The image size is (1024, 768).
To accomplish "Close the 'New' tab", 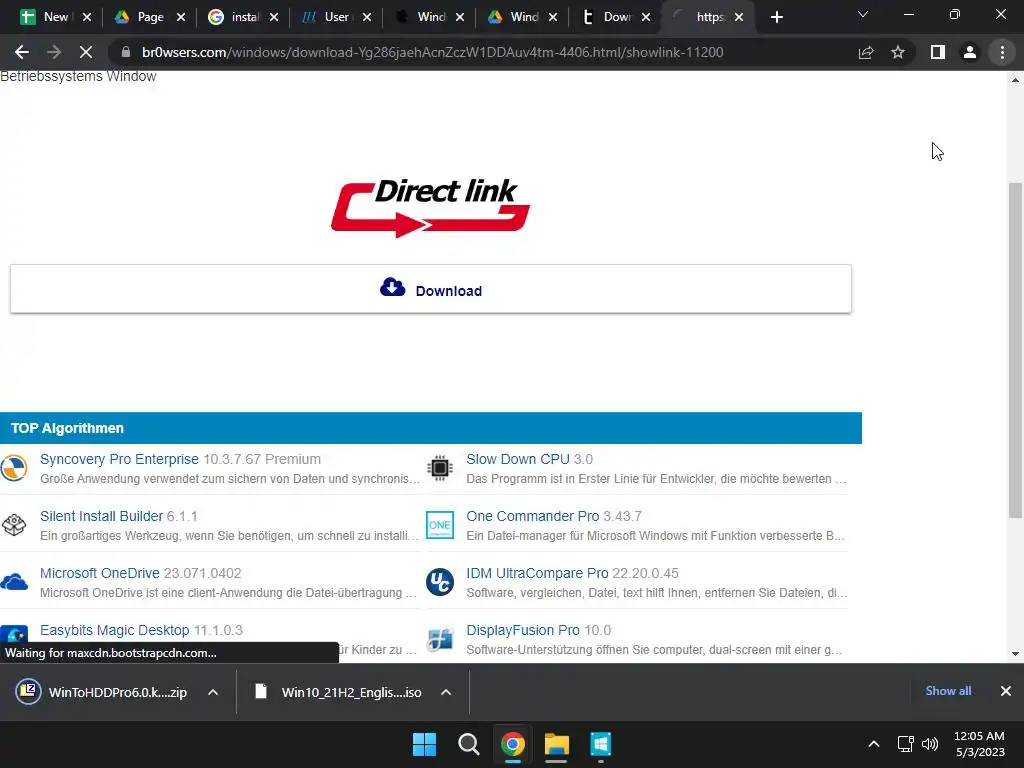I will click(x=87, y=17).
